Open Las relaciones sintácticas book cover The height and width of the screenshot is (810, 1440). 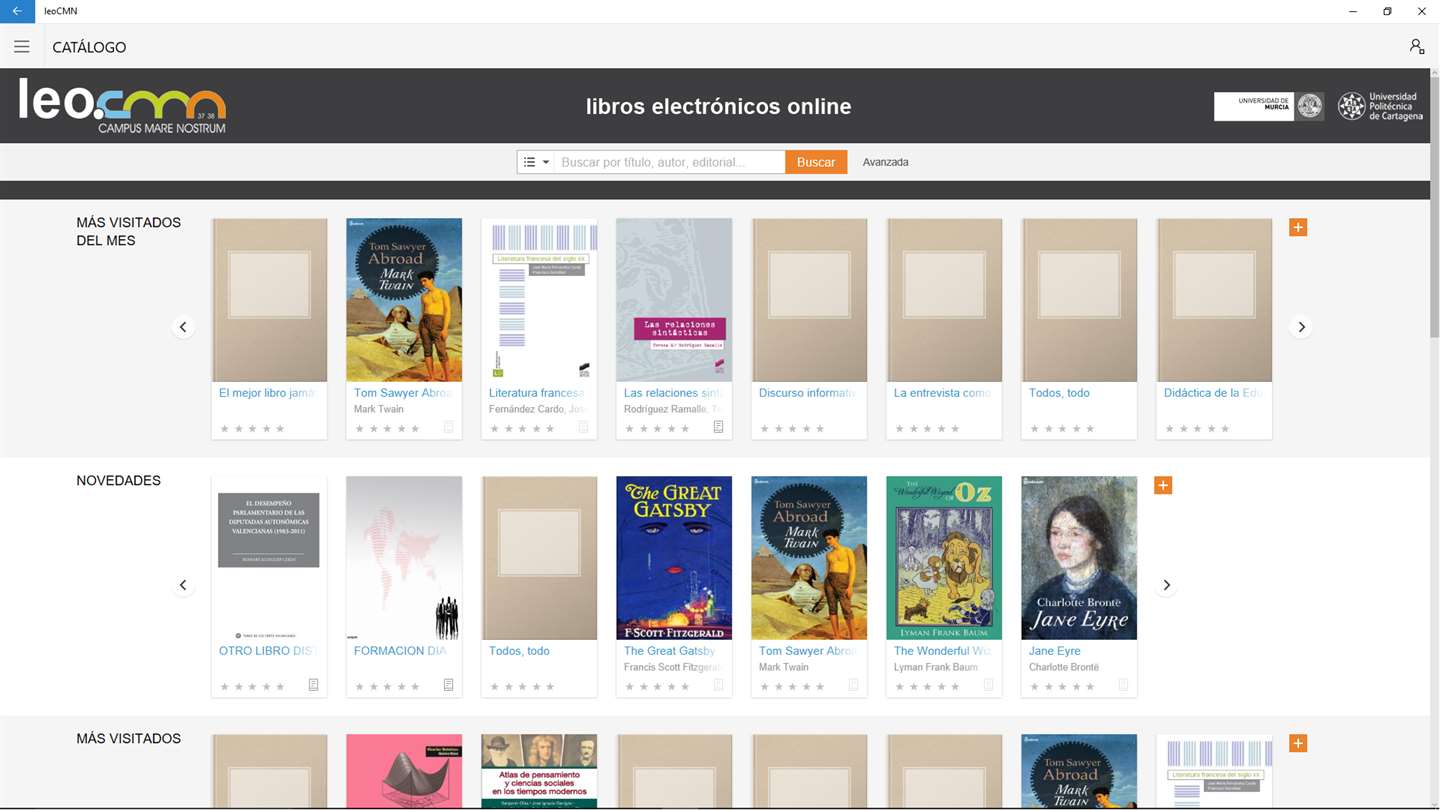pyautogui.click(x=674, y=300)
